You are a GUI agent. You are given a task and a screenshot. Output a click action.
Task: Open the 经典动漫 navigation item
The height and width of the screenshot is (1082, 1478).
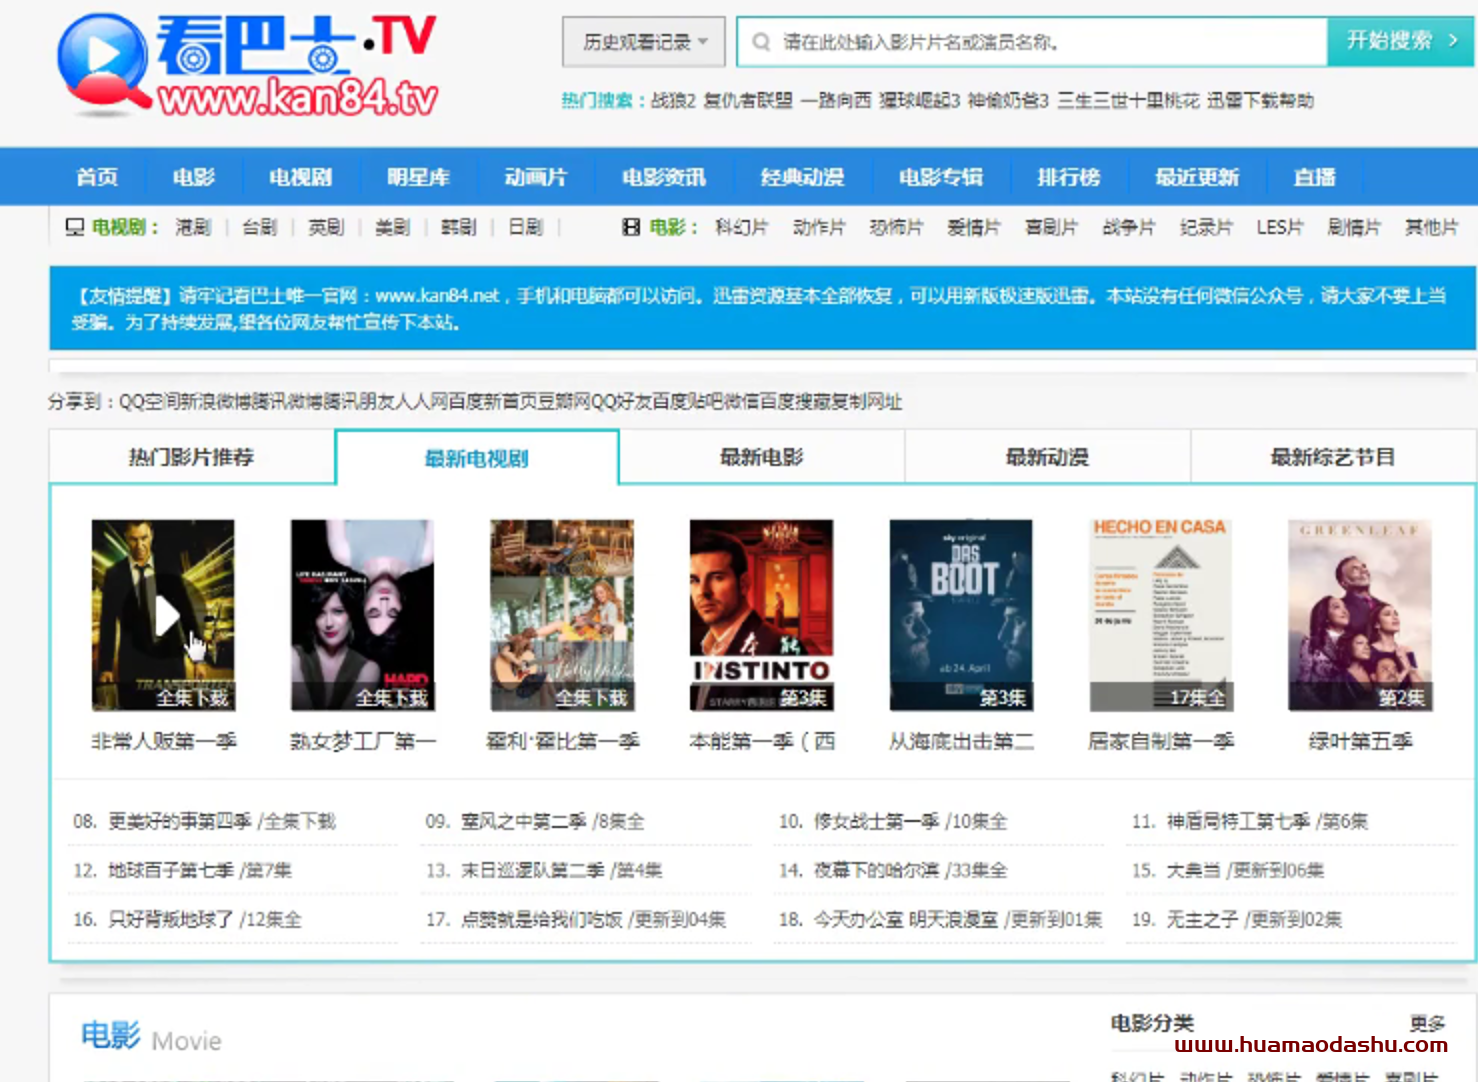click(802, 177)
